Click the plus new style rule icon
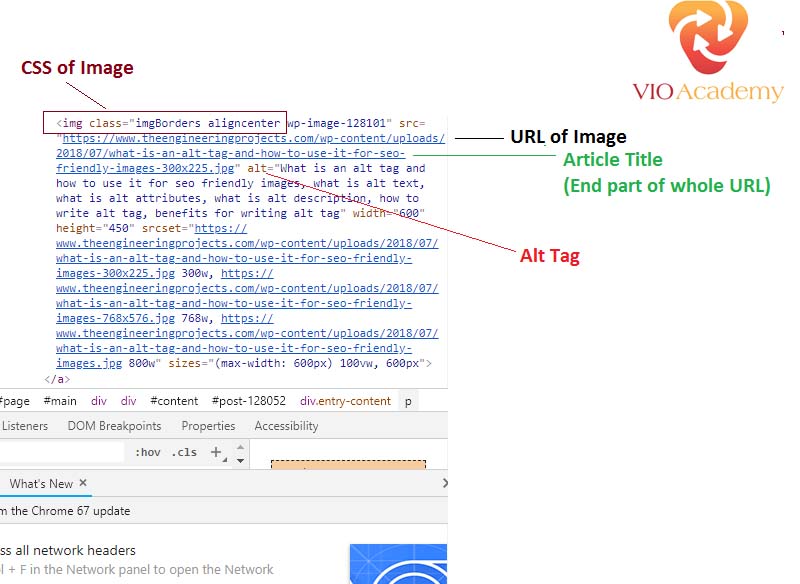 click(215, 452)
